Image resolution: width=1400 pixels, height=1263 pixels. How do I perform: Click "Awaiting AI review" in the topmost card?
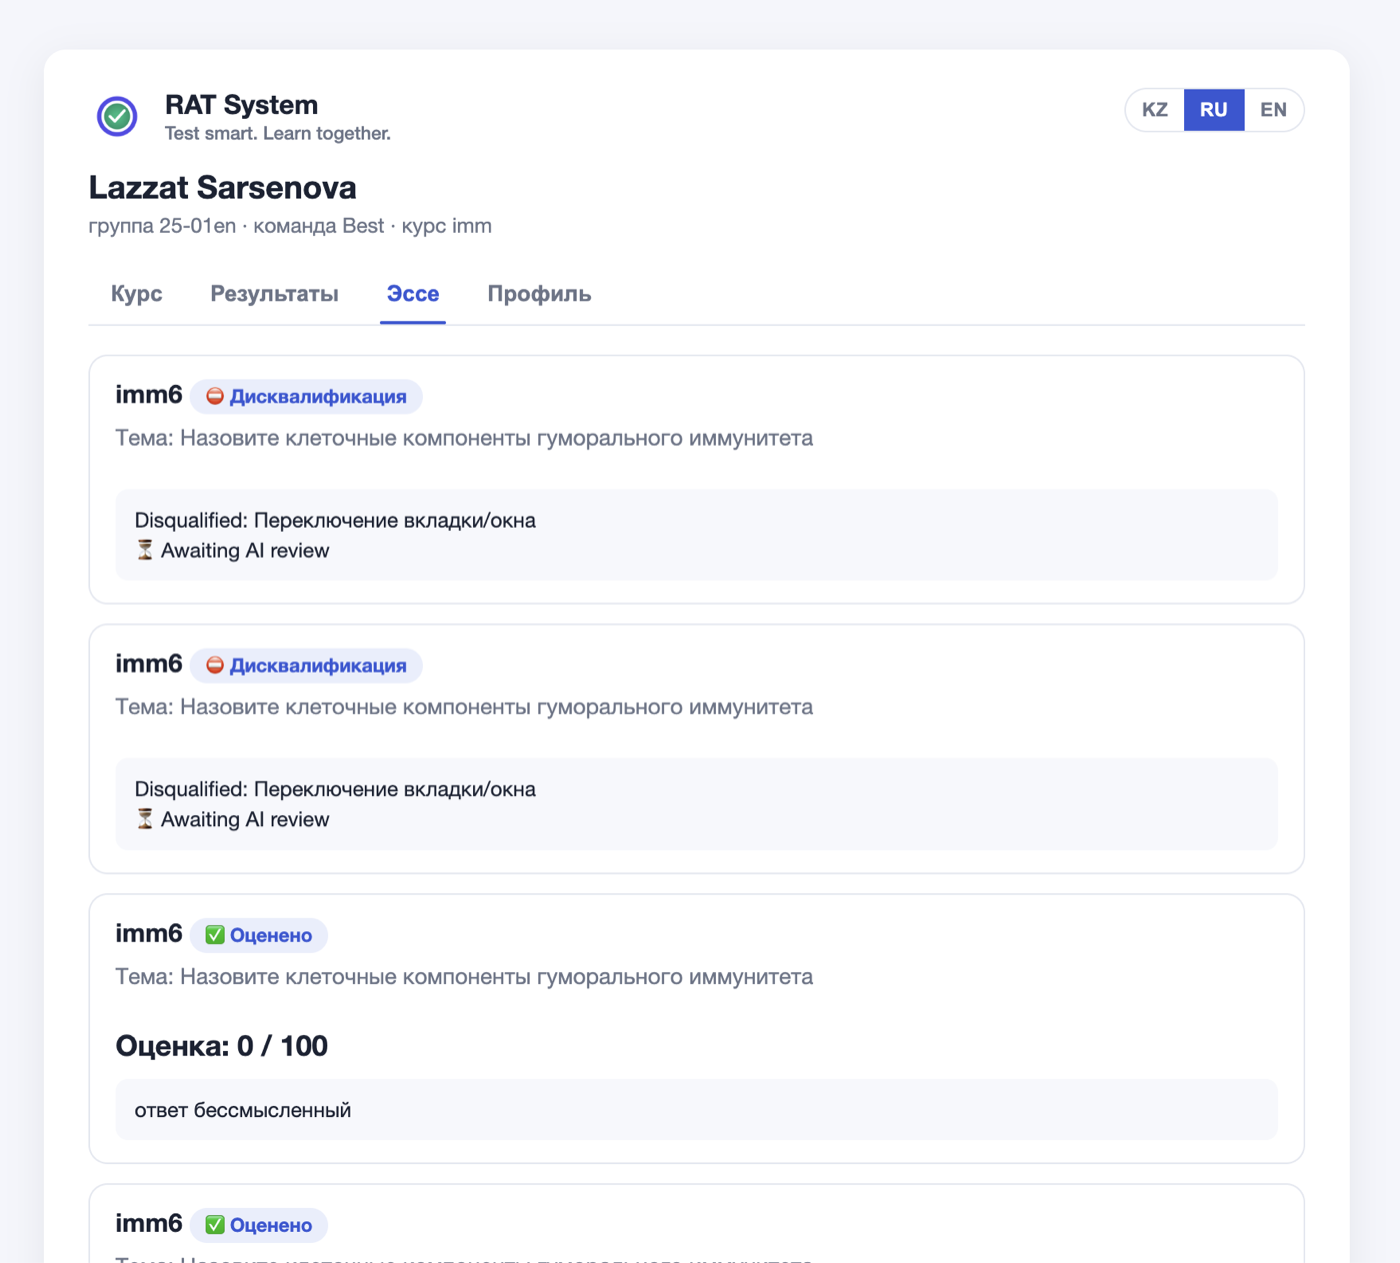(245, 550)
